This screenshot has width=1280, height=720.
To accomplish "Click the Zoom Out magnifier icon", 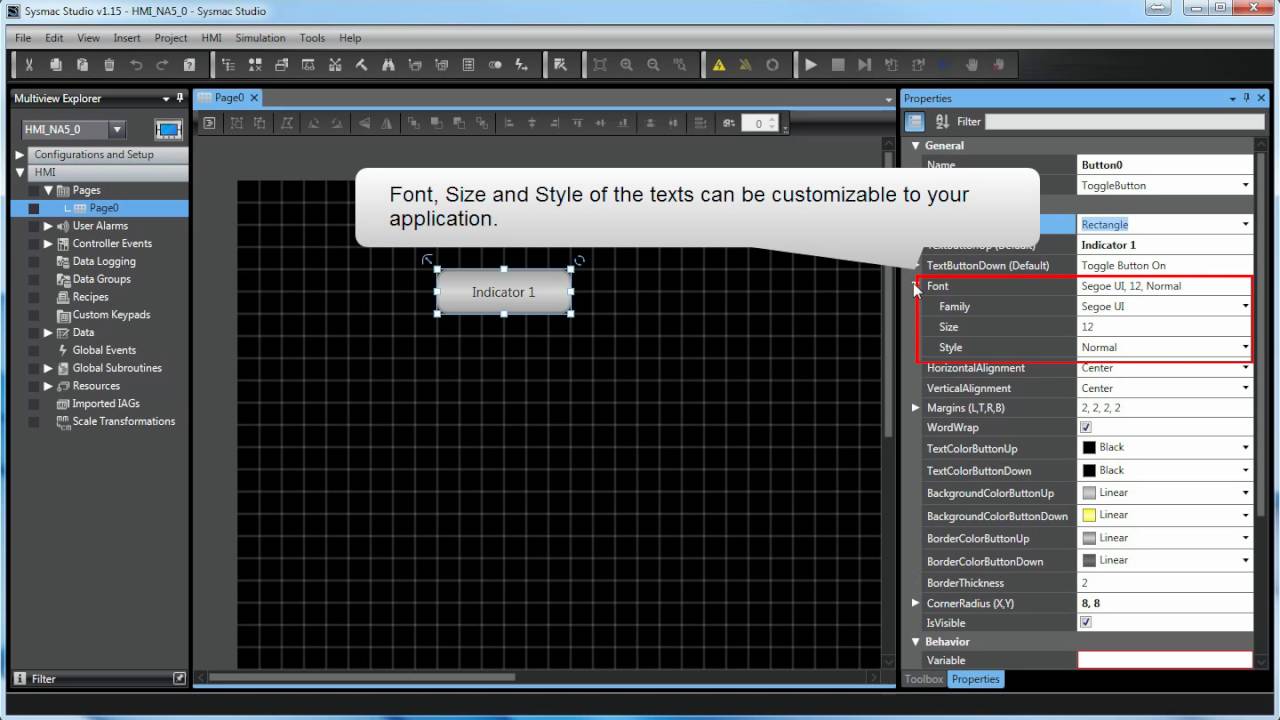I will coord(653,65).
